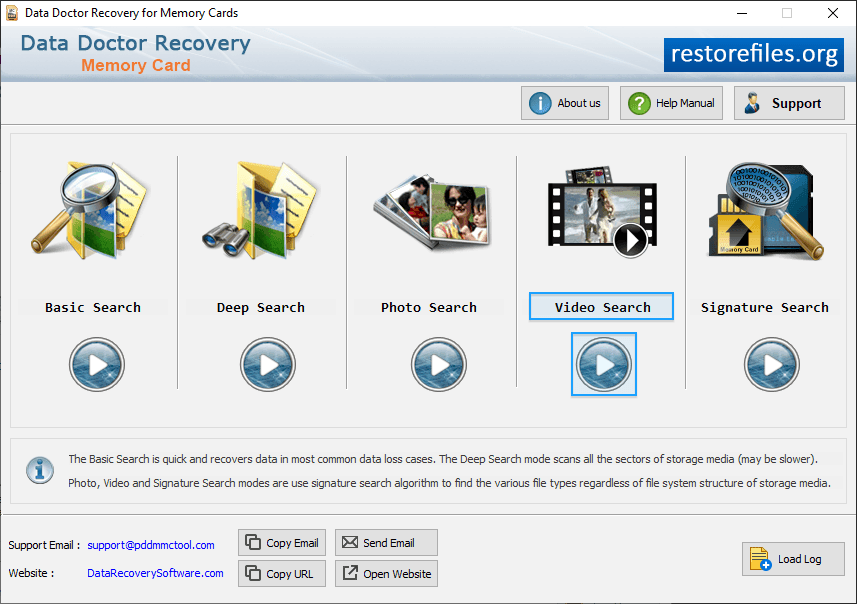Image resolution: width=857 pixels, height=604 pixels.
Task: Click the 'Data Doctor Recovery' header title
Action: 136,43
